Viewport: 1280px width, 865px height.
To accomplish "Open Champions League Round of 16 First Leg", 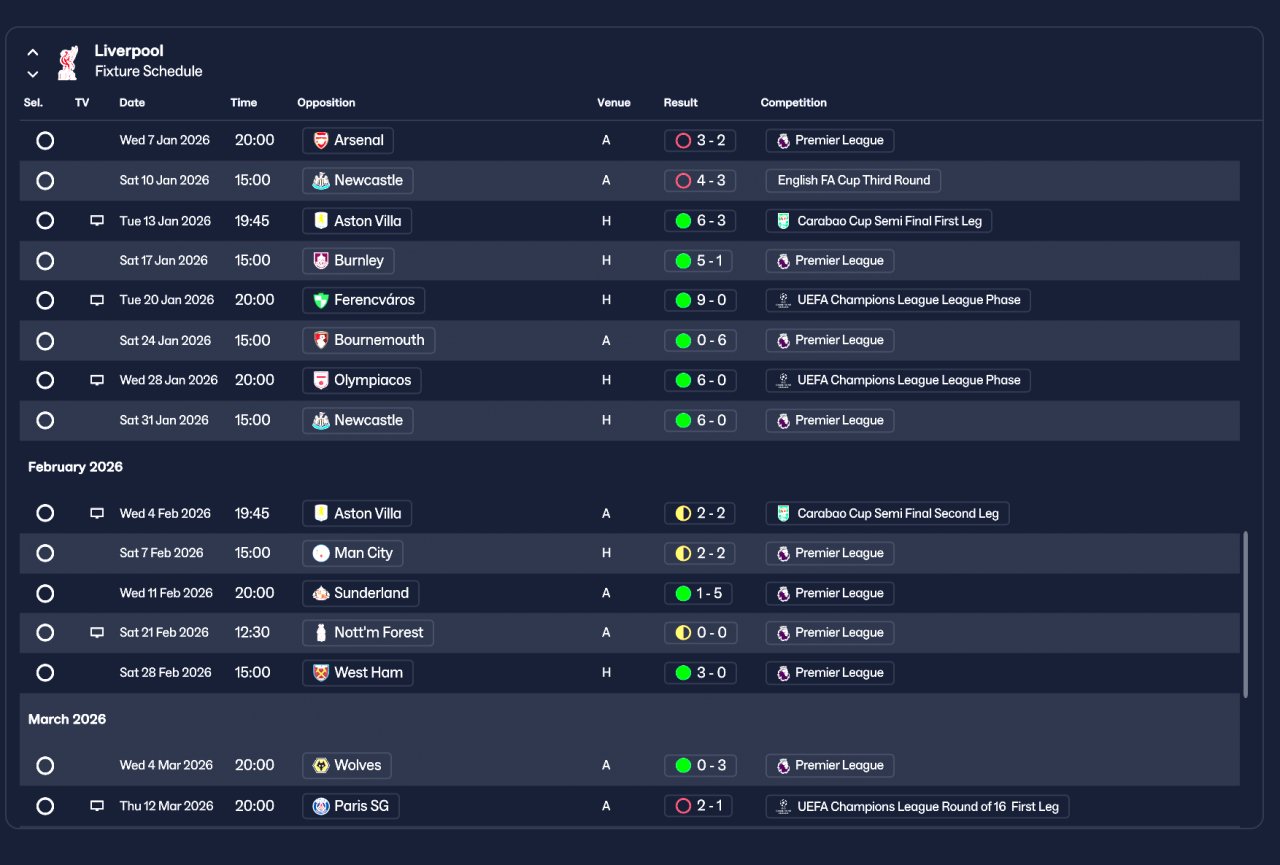I will [918, 806].
